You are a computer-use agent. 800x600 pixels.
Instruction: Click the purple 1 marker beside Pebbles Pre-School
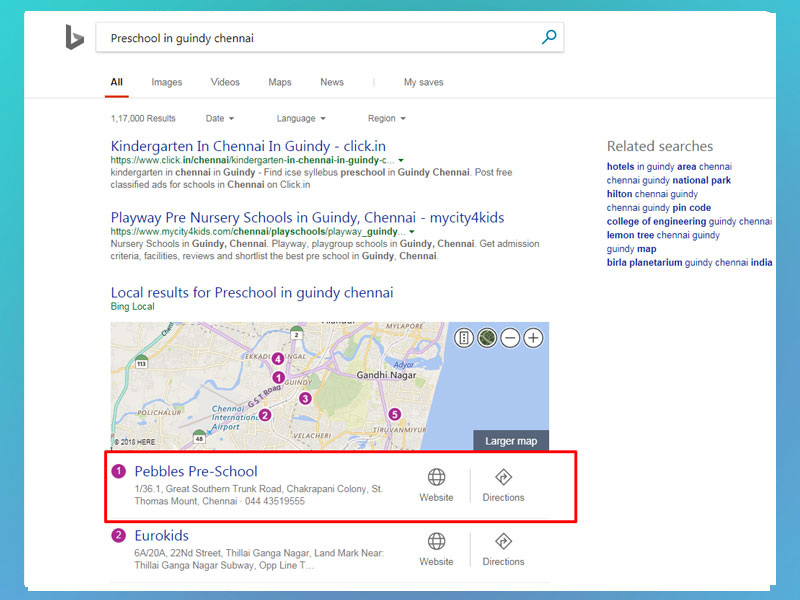tap(118, 471)
